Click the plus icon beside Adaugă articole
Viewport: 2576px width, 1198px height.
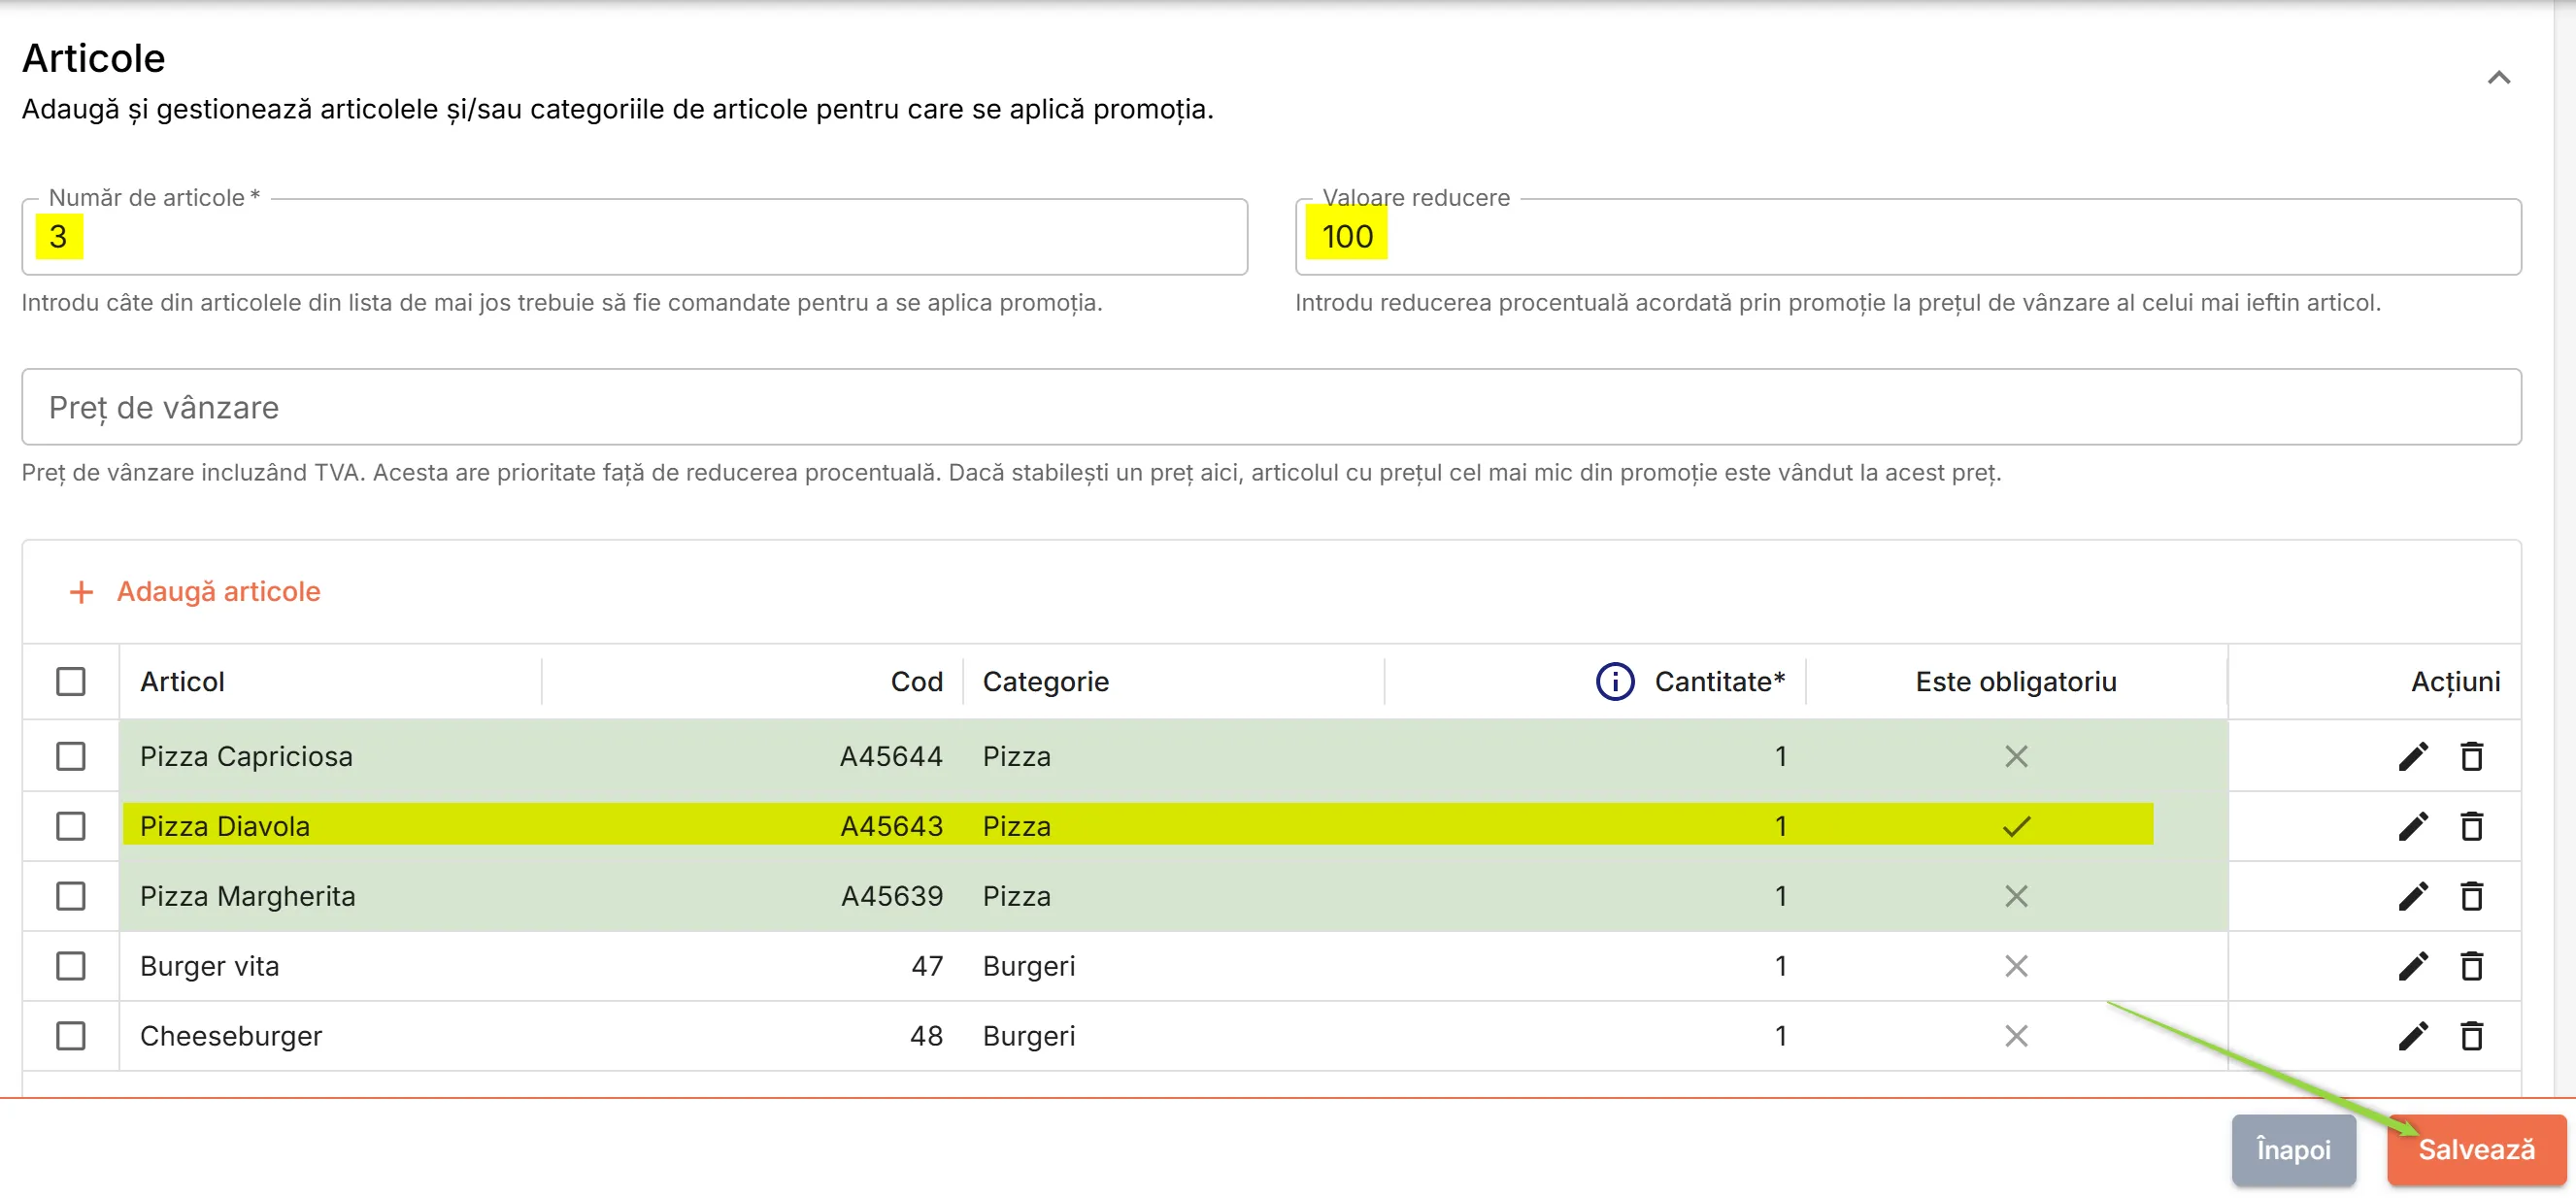tap(81, 592)
